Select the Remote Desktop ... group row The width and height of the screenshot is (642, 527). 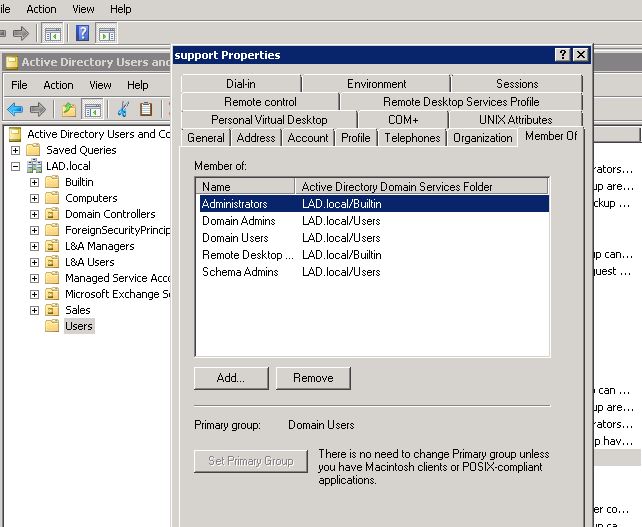click(x=374, y=255)
